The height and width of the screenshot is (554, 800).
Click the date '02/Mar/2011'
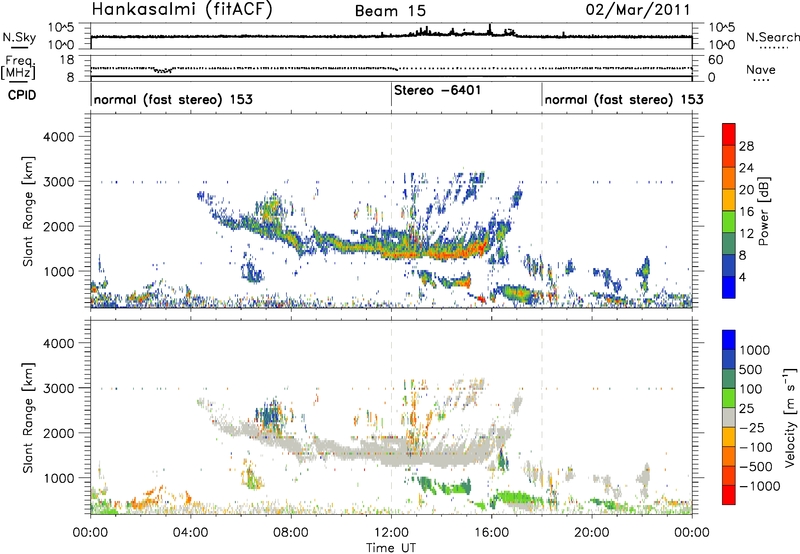(x=638, y=9)
